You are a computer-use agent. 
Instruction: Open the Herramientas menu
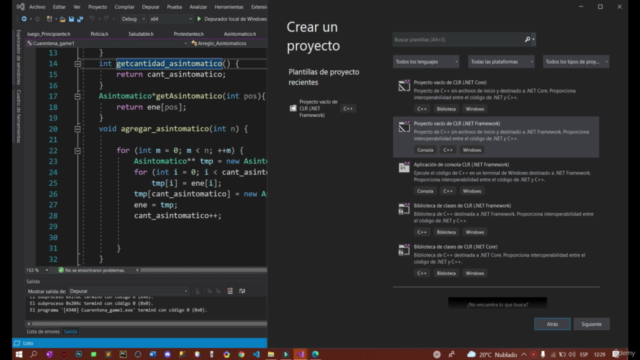point(229,7)
